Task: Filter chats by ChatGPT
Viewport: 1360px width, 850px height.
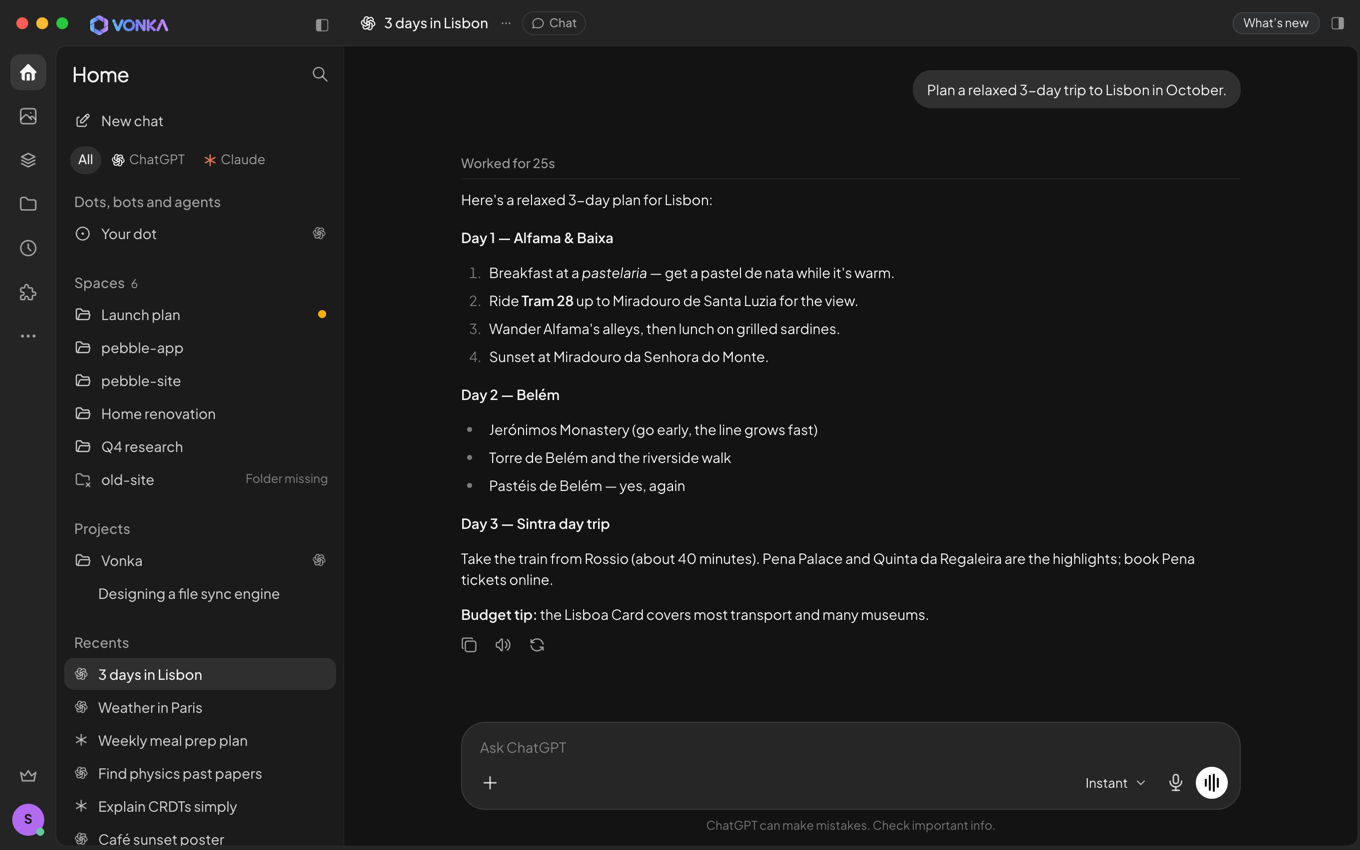Action: point(148,160)
